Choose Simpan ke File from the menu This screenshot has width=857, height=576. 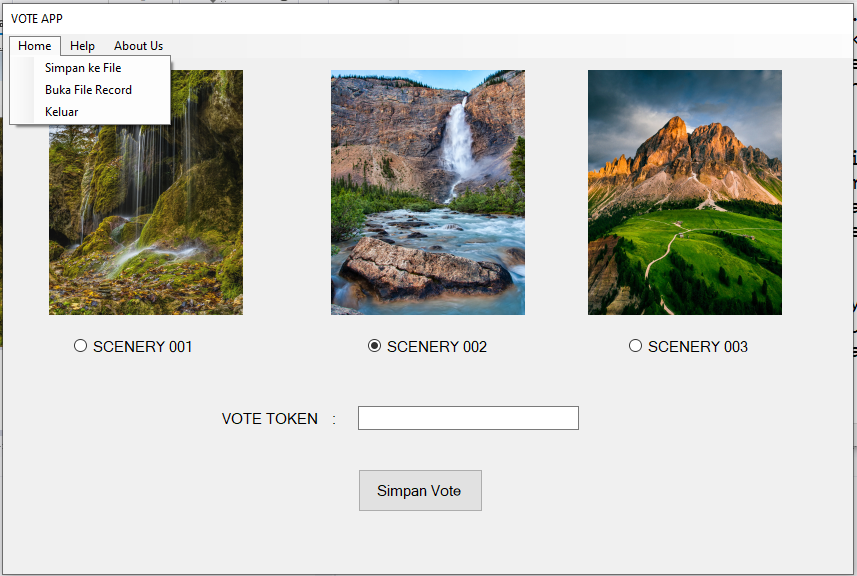[x=83, y=68]
